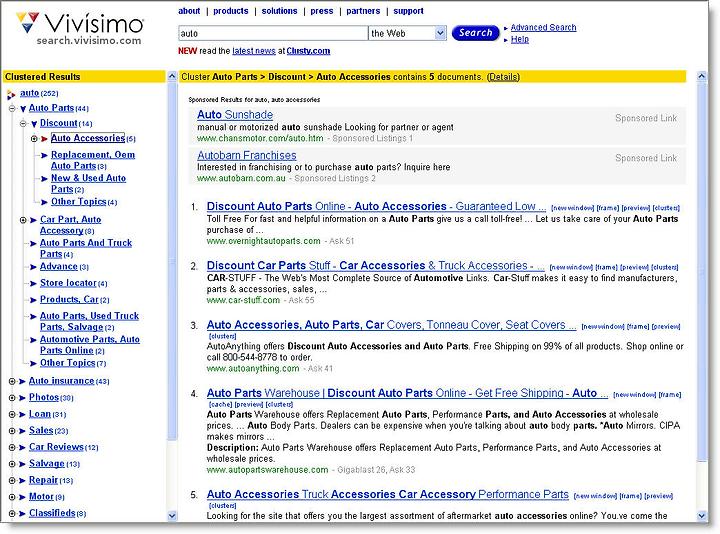Expand the Car Reviews cluster
The height and width of the screenshot is (534, 720).
pos(12,448)
